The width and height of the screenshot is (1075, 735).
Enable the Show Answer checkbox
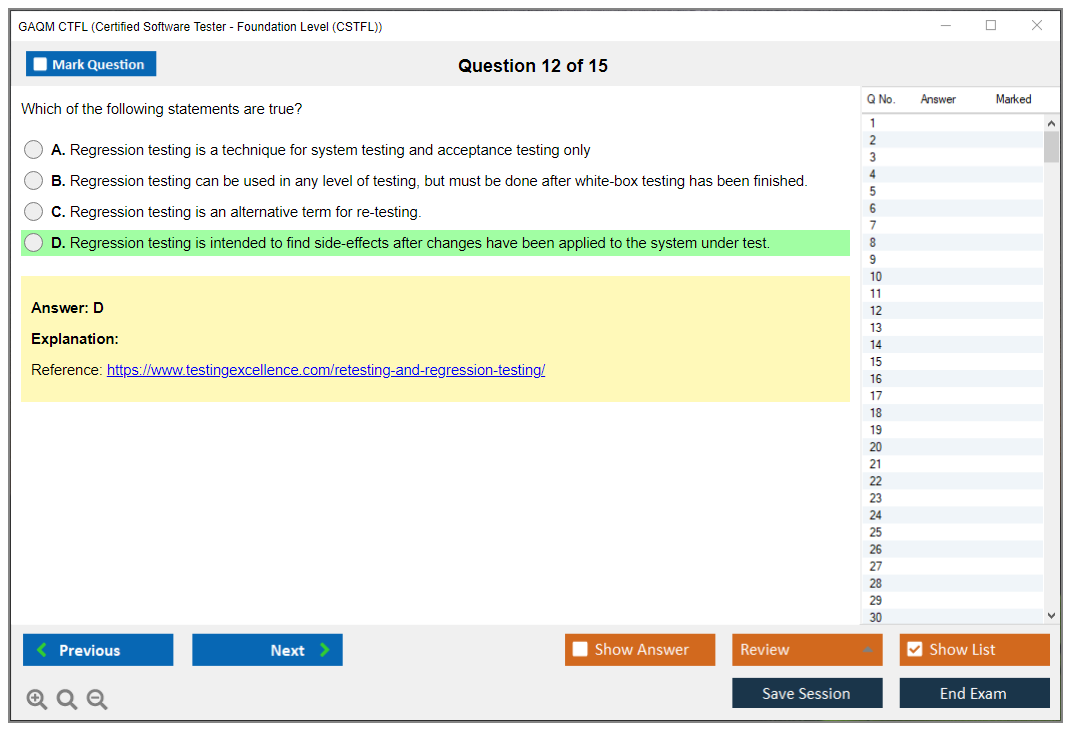[x=580, y=650]
